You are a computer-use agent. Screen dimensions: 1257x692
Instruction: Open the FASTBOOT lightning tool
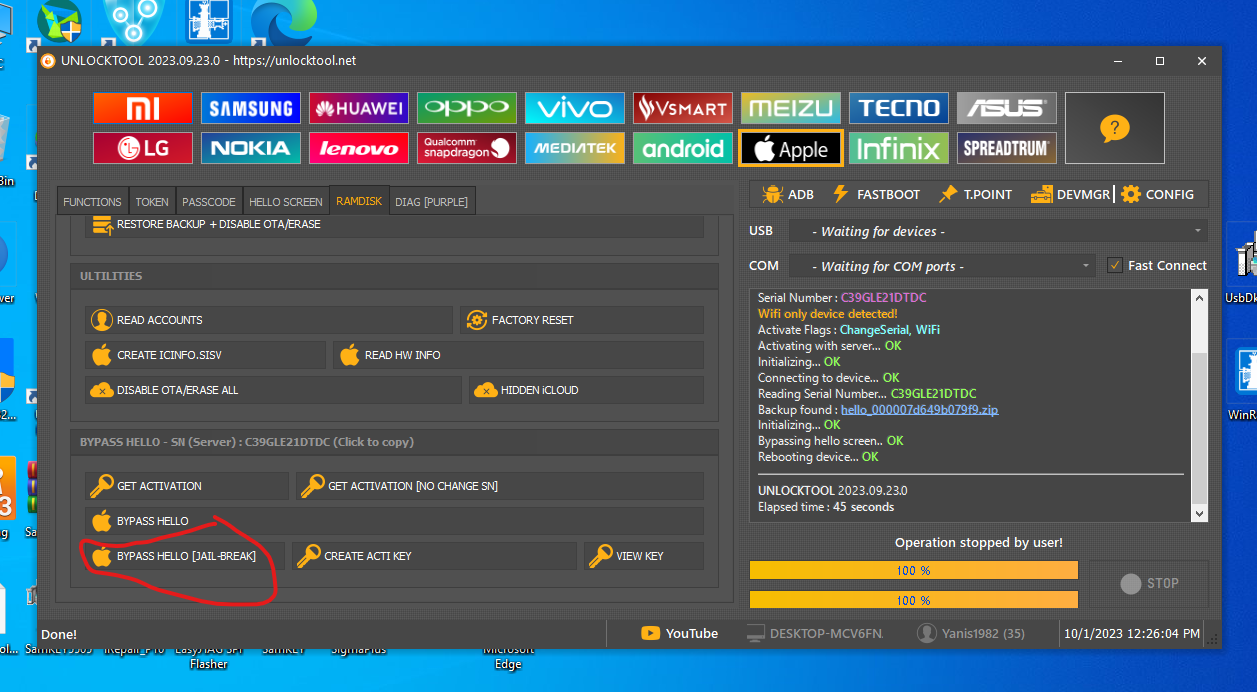click(x=876, y=194)
